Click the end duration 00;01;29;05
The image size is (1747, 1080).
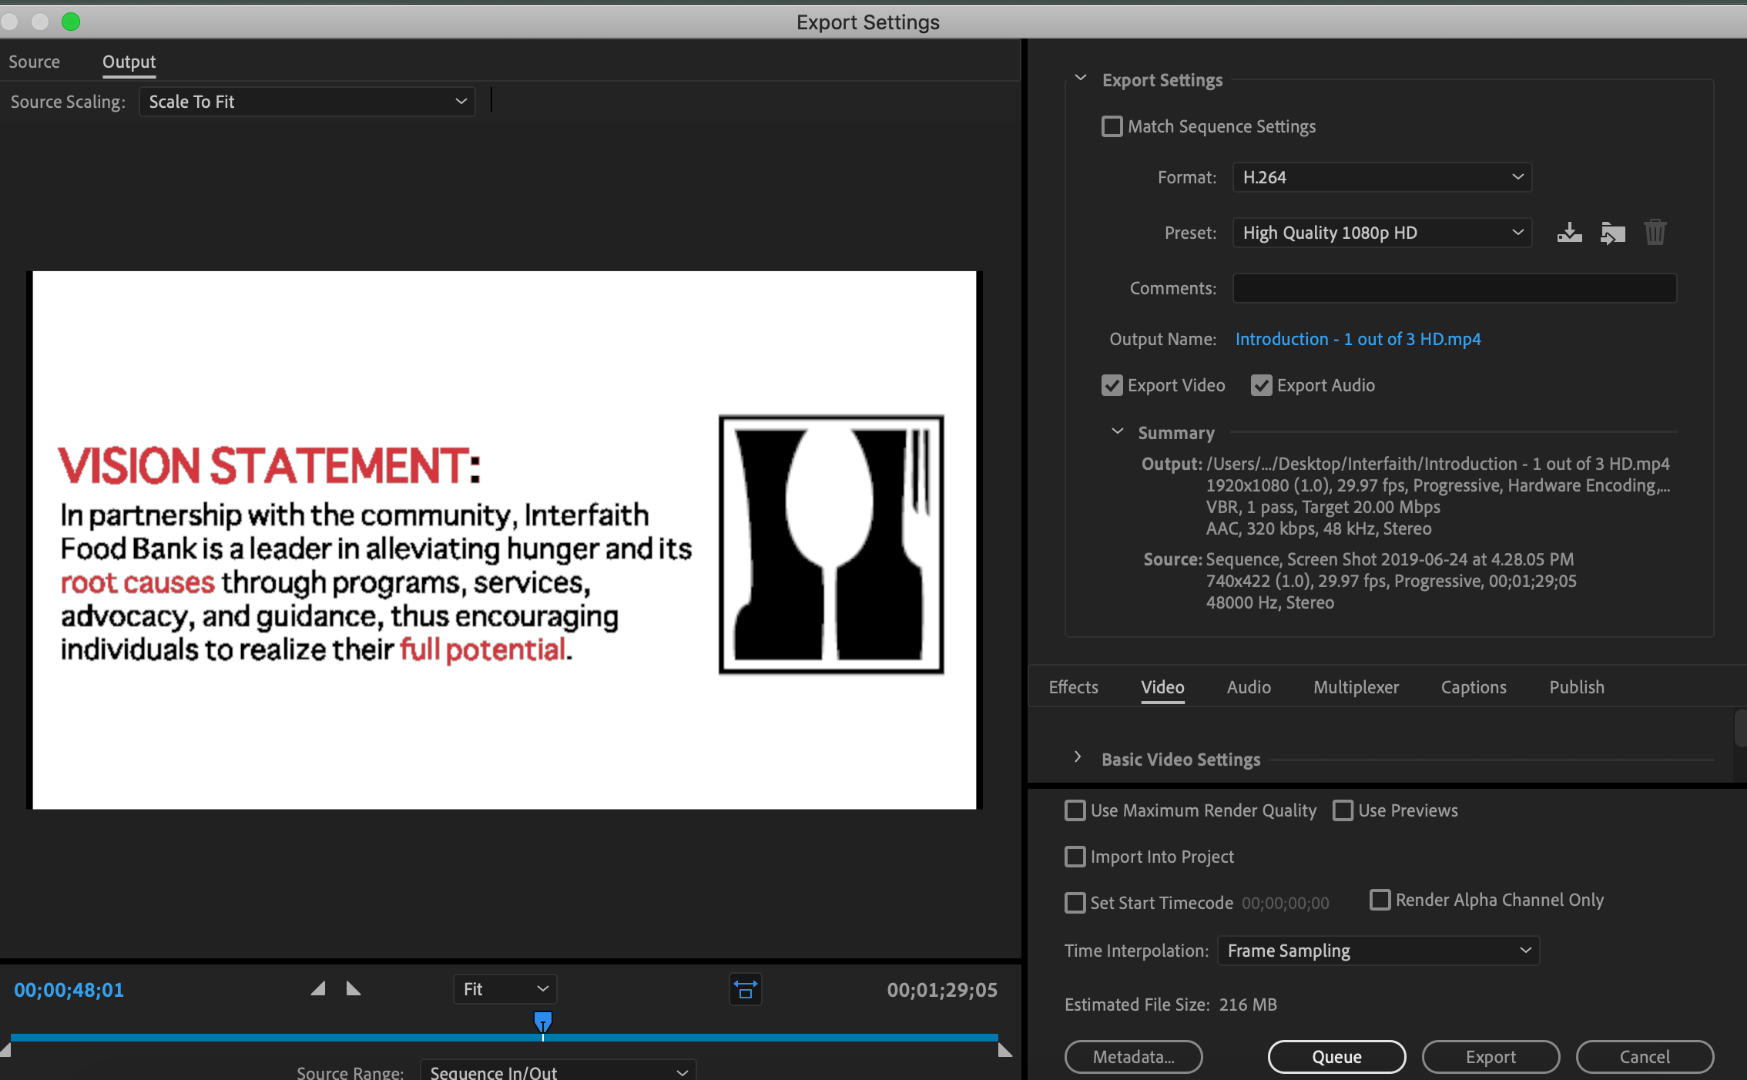(x=942, y=990)
